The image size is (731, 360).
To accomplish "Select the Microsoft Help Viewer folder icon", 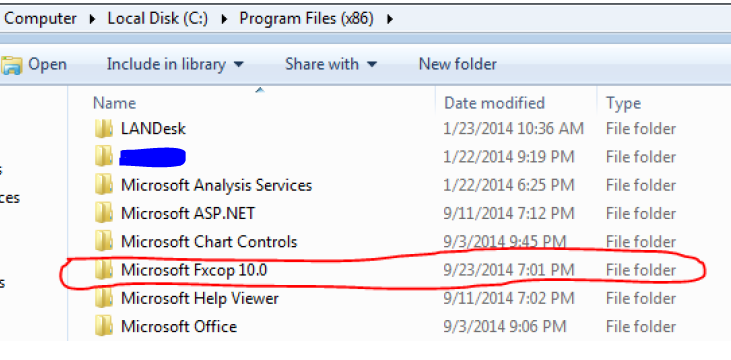I will (103, 298).
